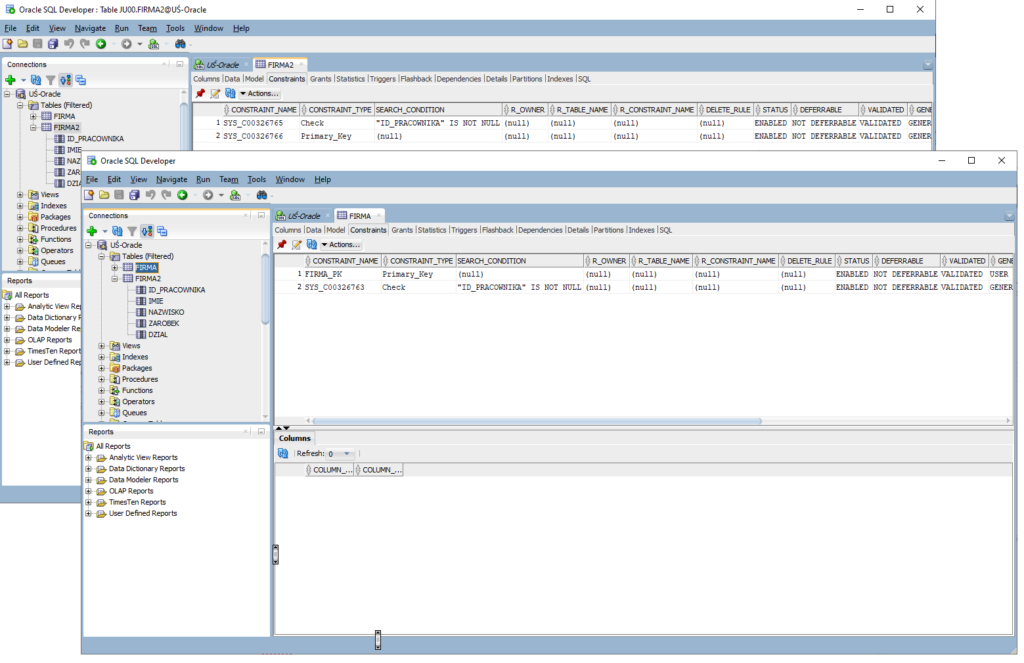Click the green New Connection plus in front window

[91, 231]
